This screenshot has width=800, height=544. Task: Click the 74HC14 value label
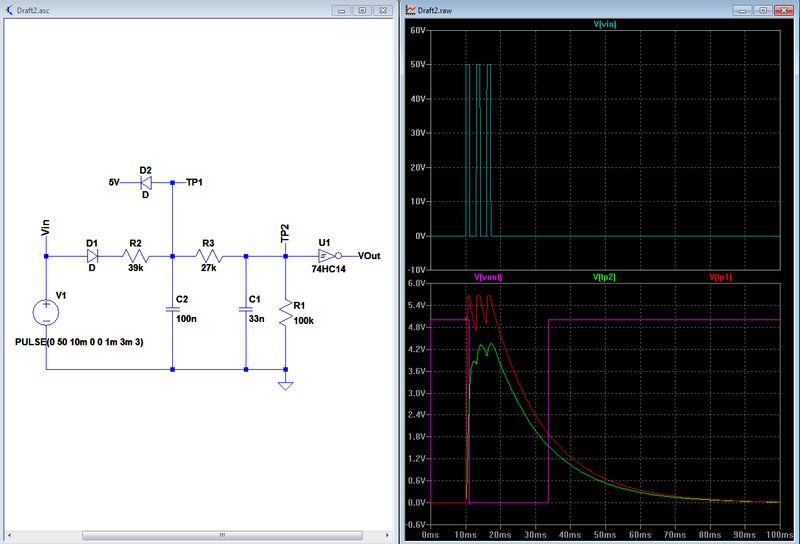tap(329, 269)
